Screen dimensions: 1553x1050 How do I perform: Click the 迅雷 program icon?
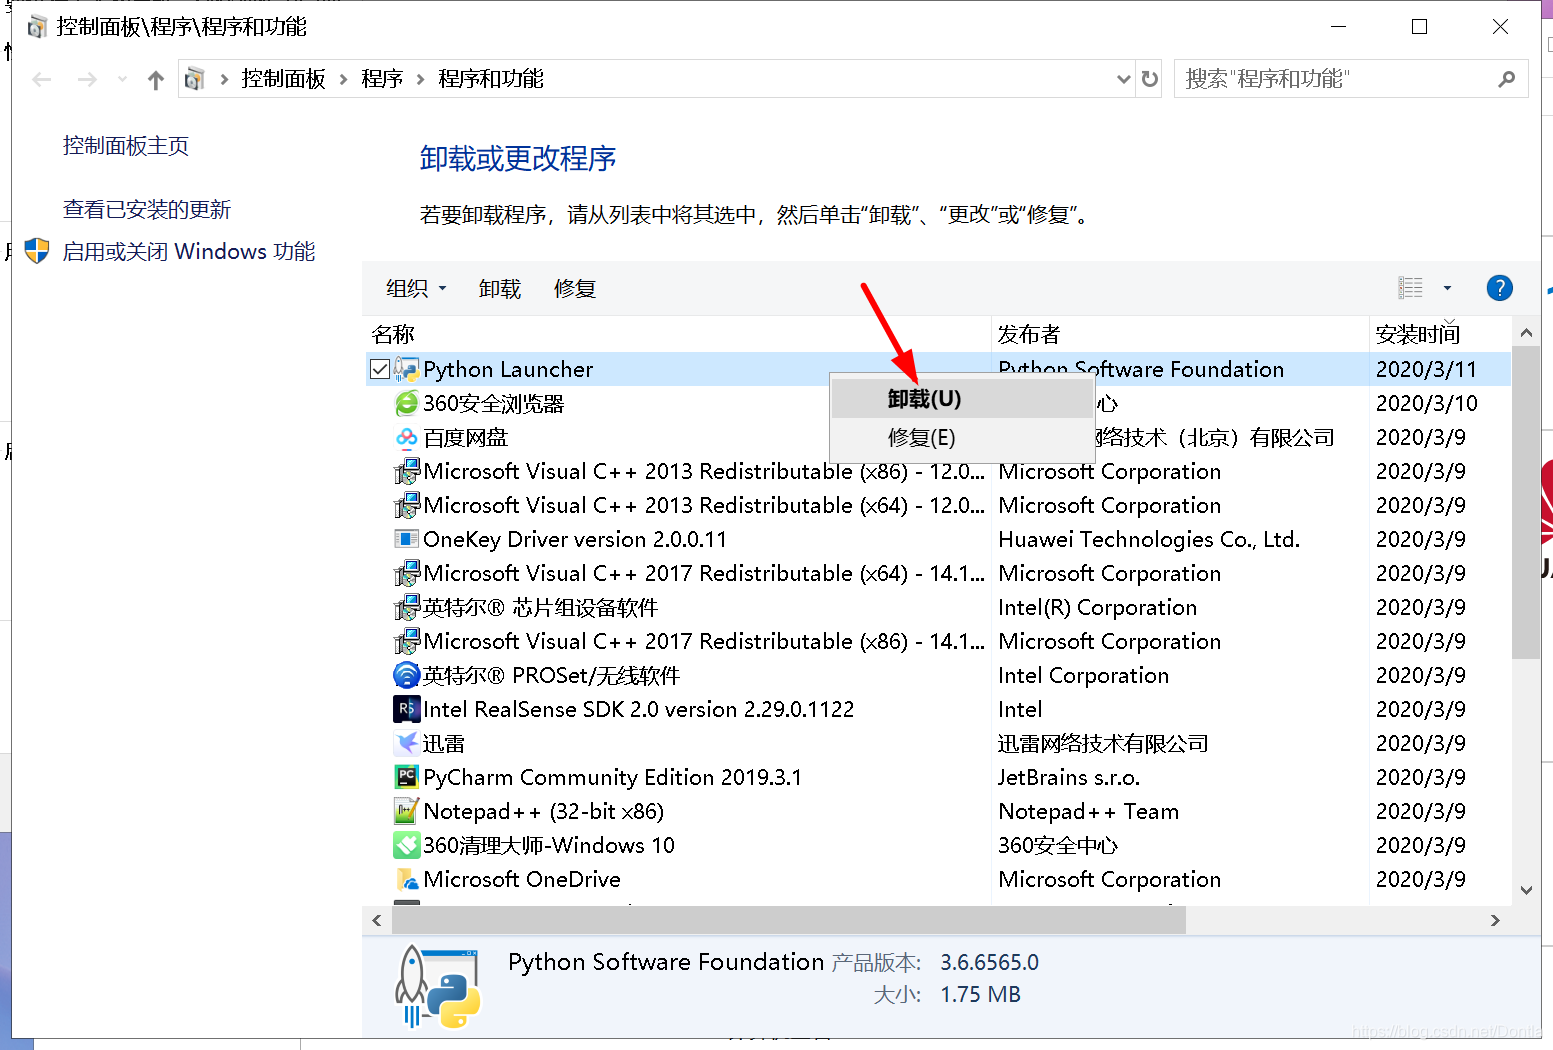(406, 743)
